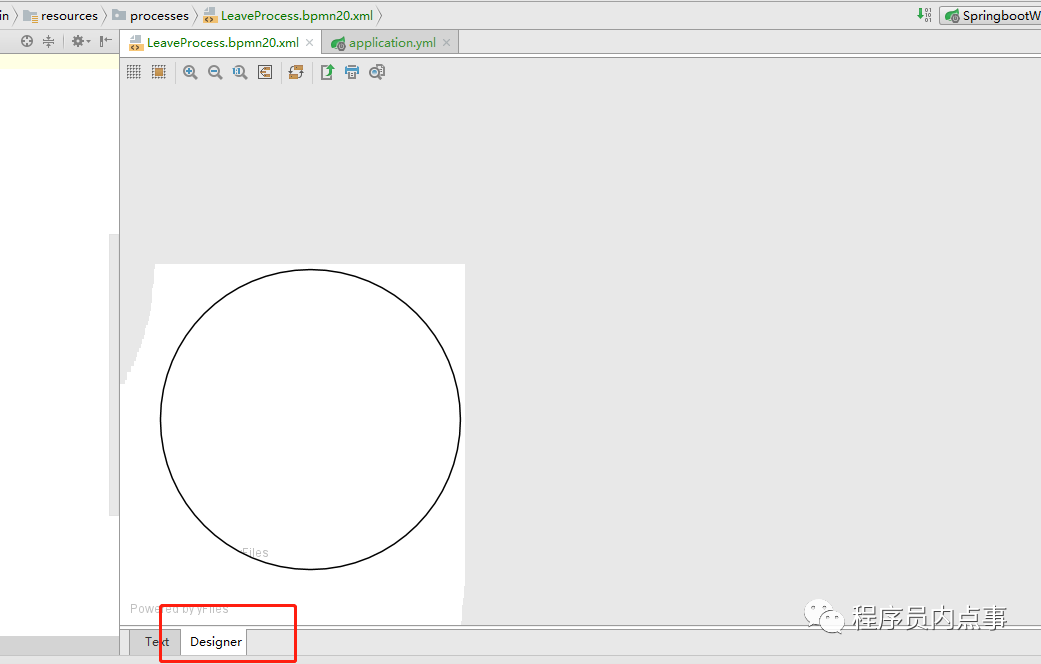The image size is (1041, 664).
Task: Switch to the Text view tab
Action: [157, 642]
